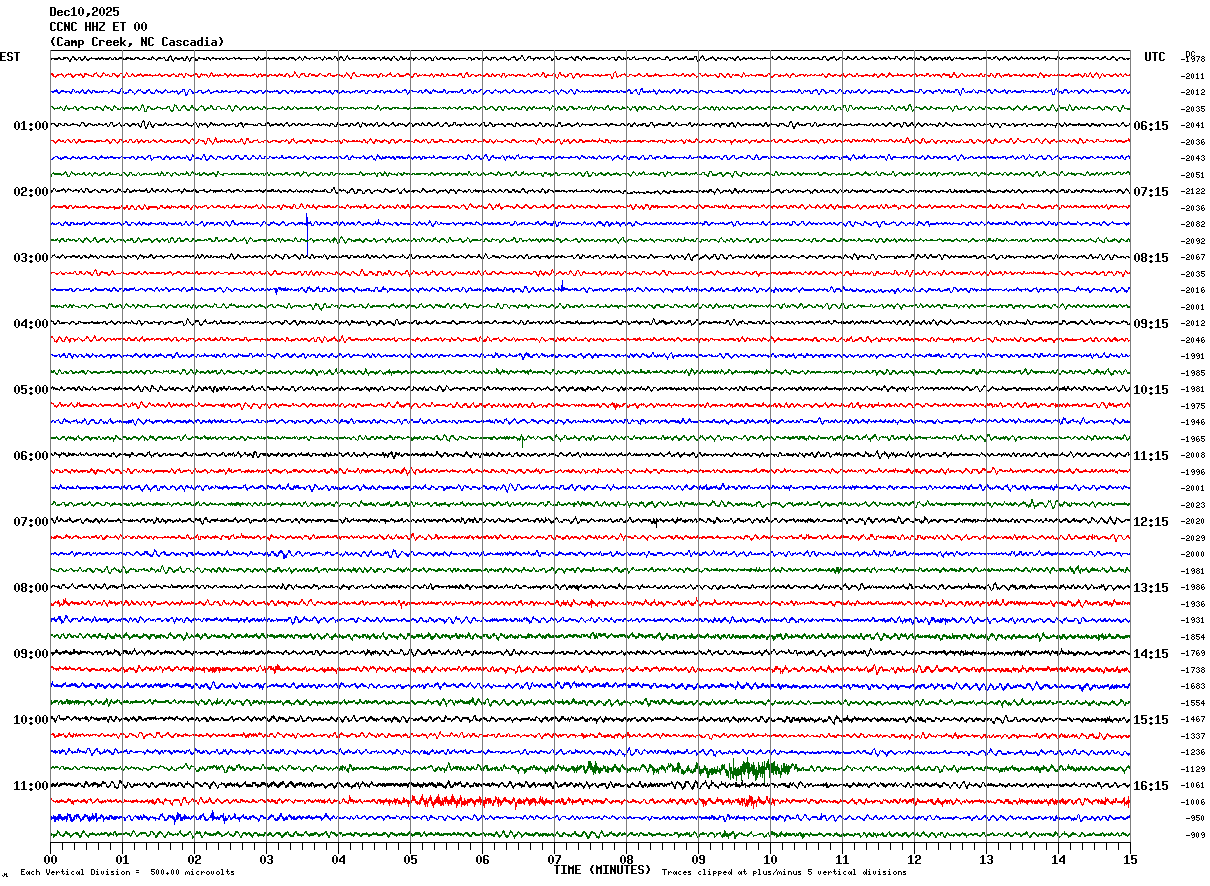
Task: Click minute tick label '00' on time axis
Action: tap(50, 859)
